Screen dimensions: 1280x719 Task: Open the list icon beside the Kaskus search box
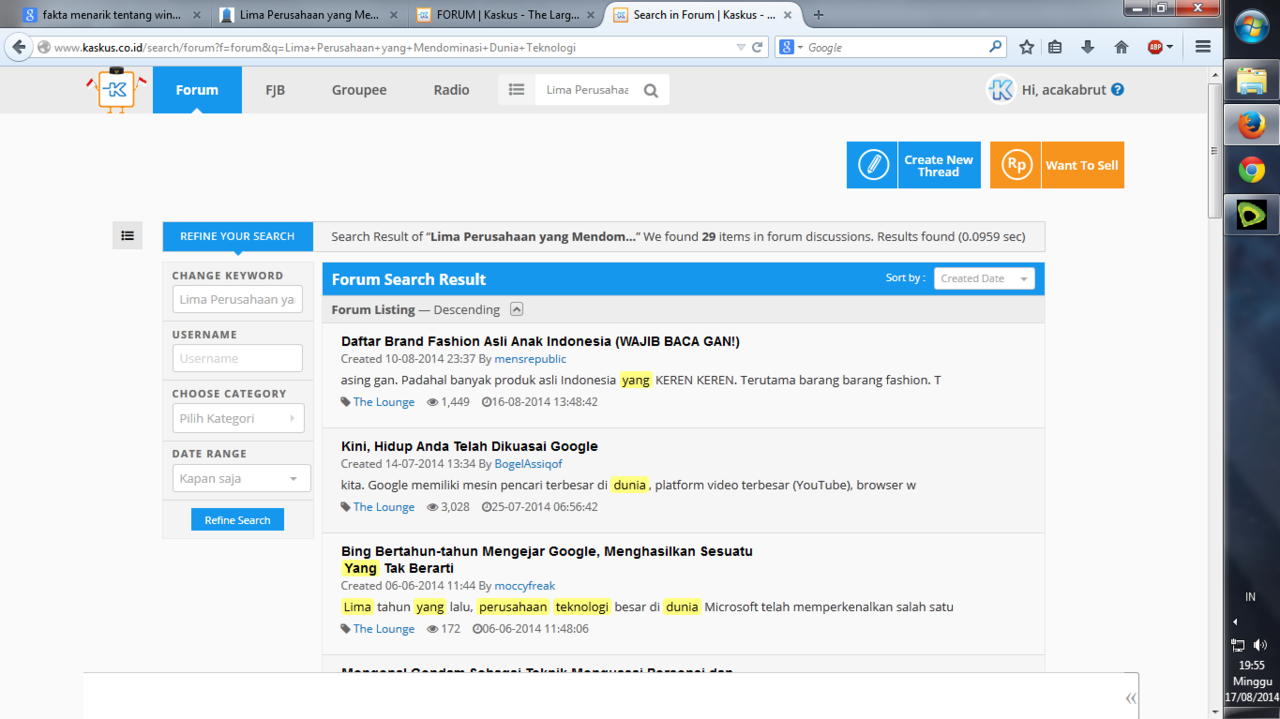pyautogui.click(x=516, y=90)
